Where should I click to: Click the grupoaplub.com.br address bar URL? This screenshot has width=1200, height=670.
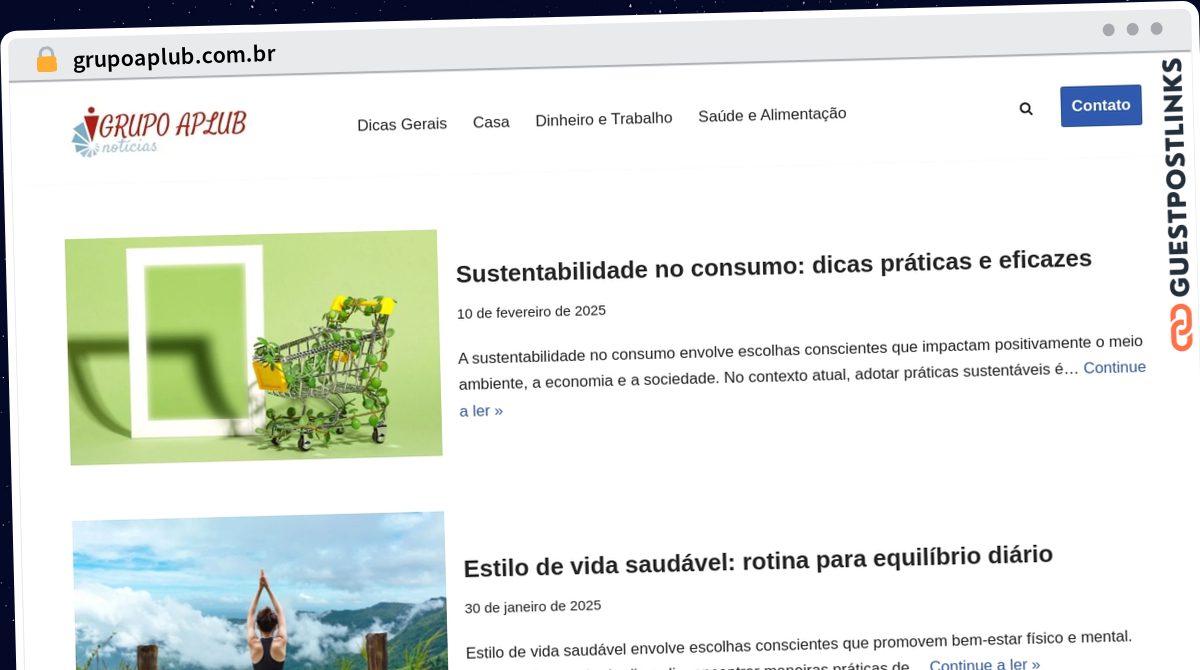point(174,57)
